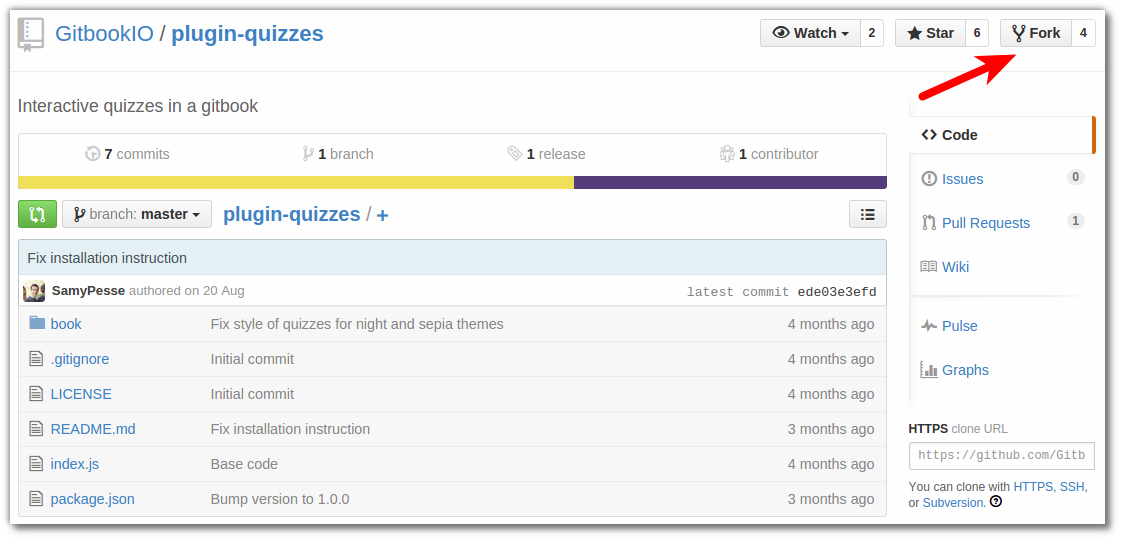The width and height of the screenshot is (1121, 540).
Task: Click the file icon beside README.md
Action: 36,429
